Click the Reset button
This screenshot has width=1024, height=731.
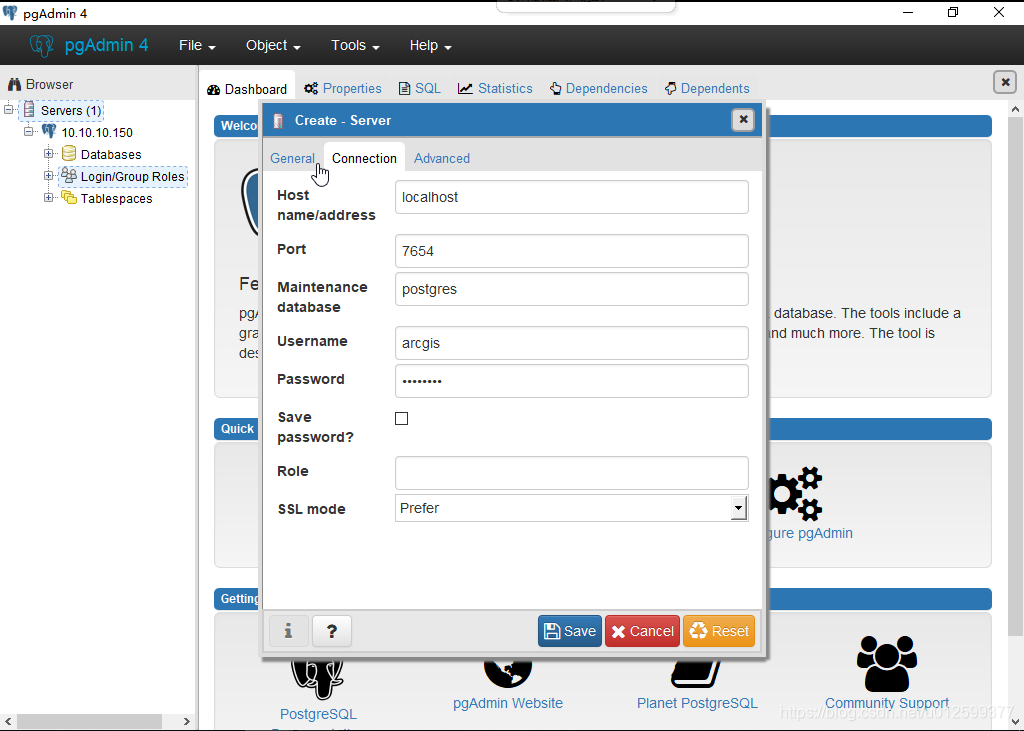tap(719, 631)
